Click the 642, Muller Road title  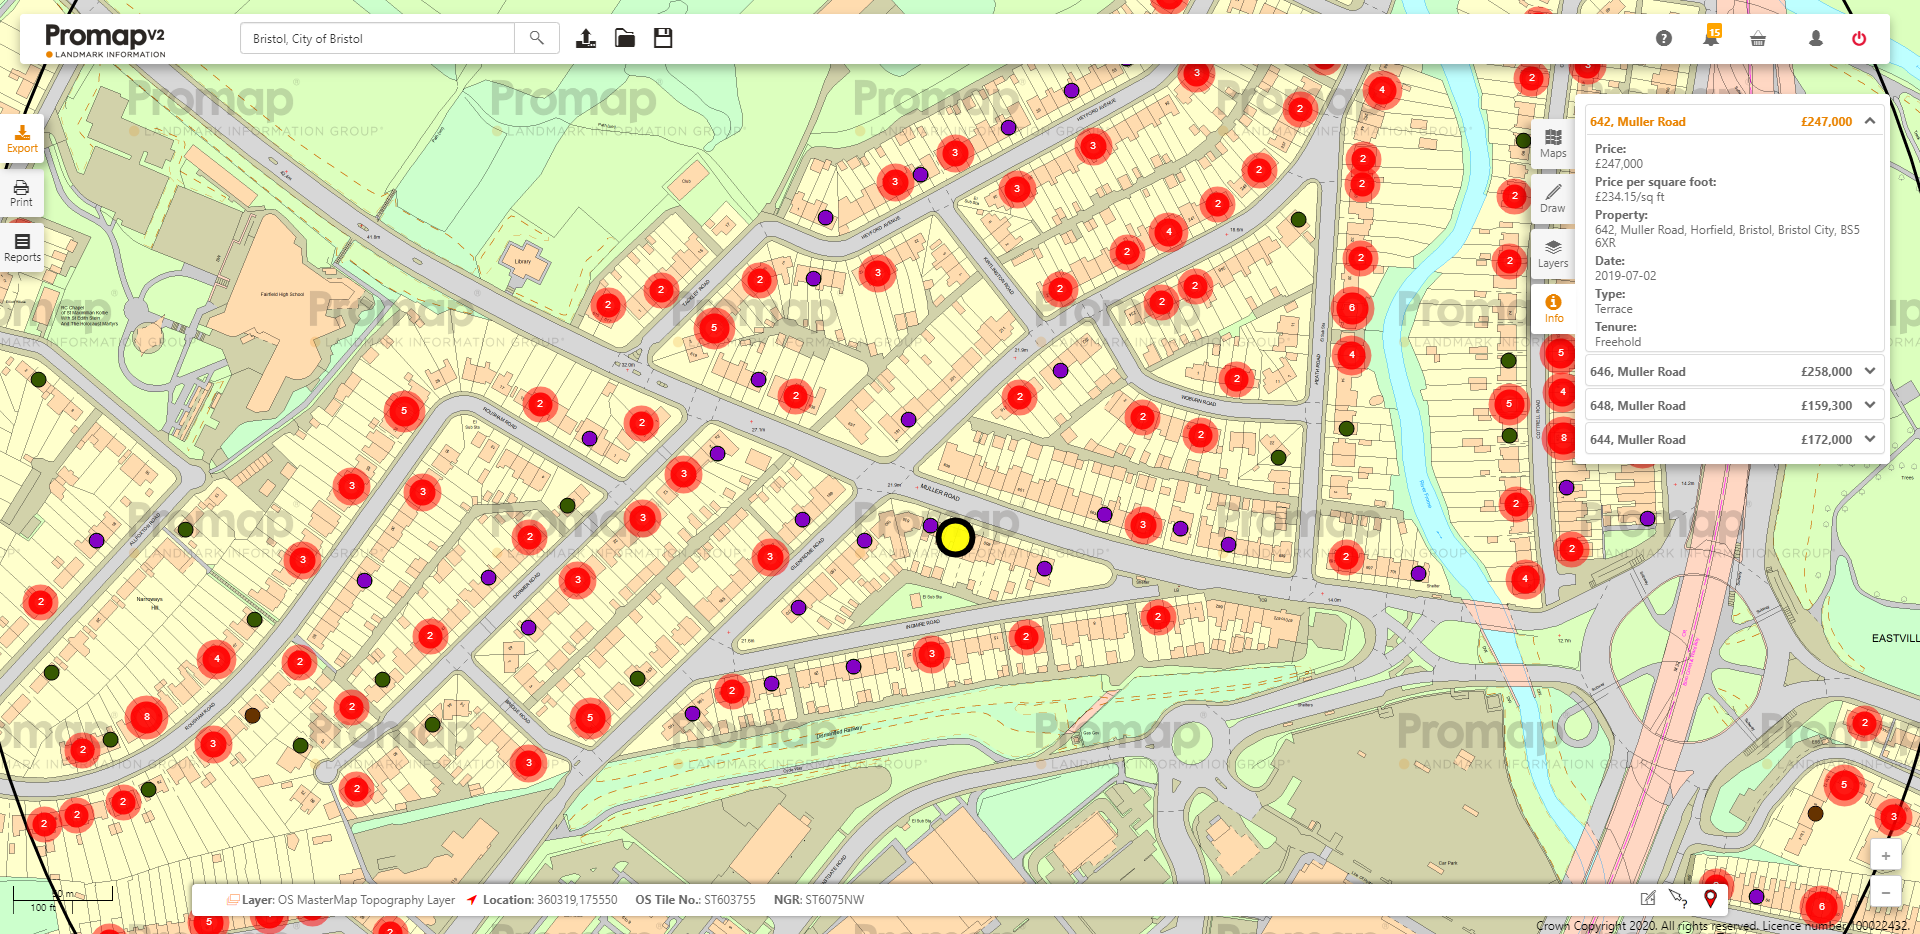click(1638, 122)
